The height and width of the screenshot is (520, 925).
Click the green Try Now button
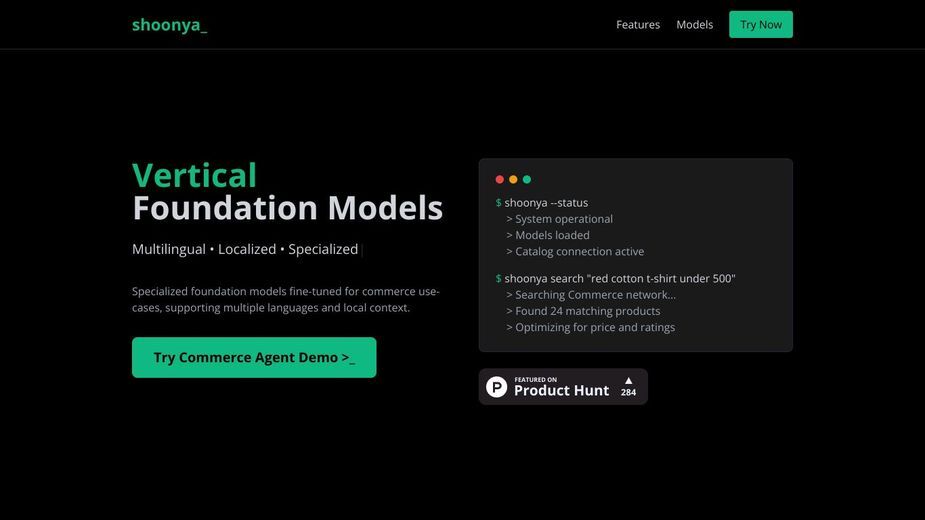(x=760, y=25)
